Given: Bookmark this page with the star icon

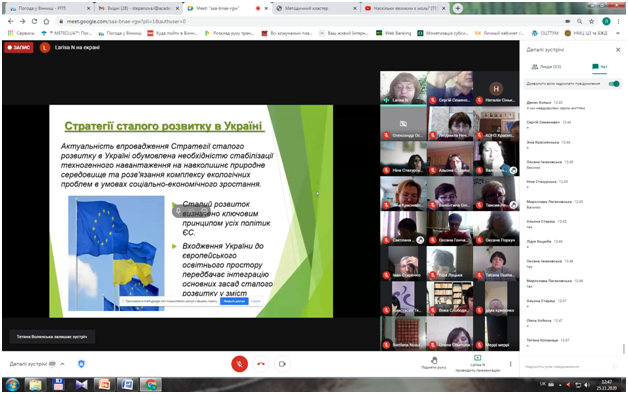Looking at the screenshot, I should (592, 21).
